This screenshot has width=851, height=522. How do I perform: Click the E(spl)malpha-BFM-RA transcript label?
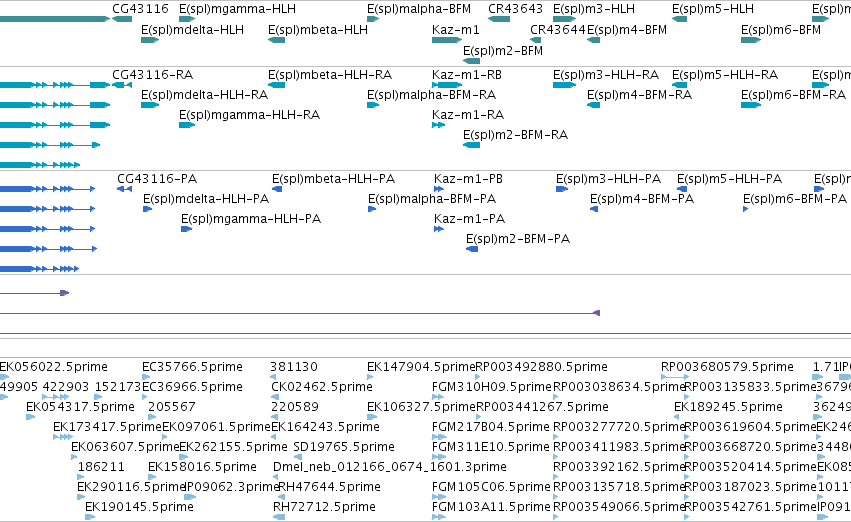[431, 95]
